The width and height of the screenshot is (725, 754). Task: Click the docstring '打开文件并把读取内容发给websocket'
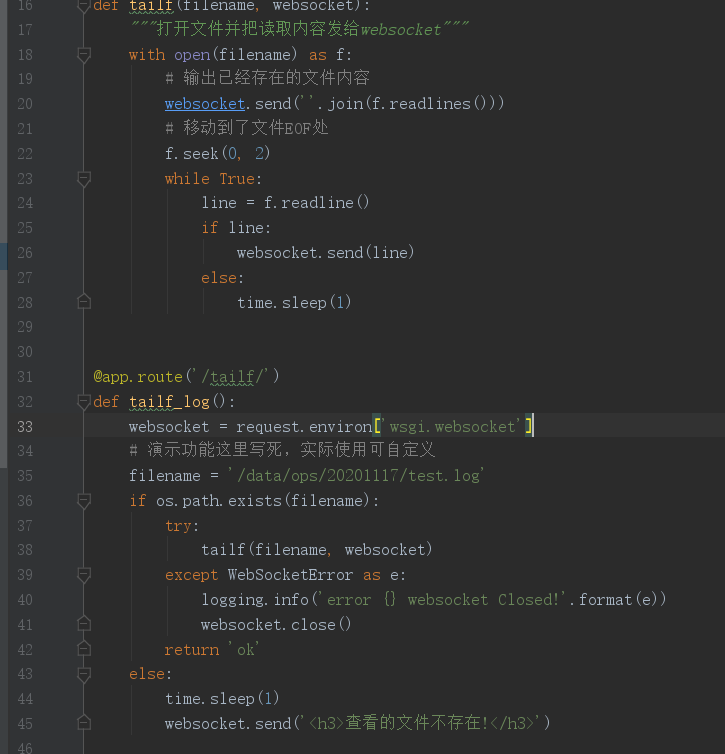[x=299, y=29]
